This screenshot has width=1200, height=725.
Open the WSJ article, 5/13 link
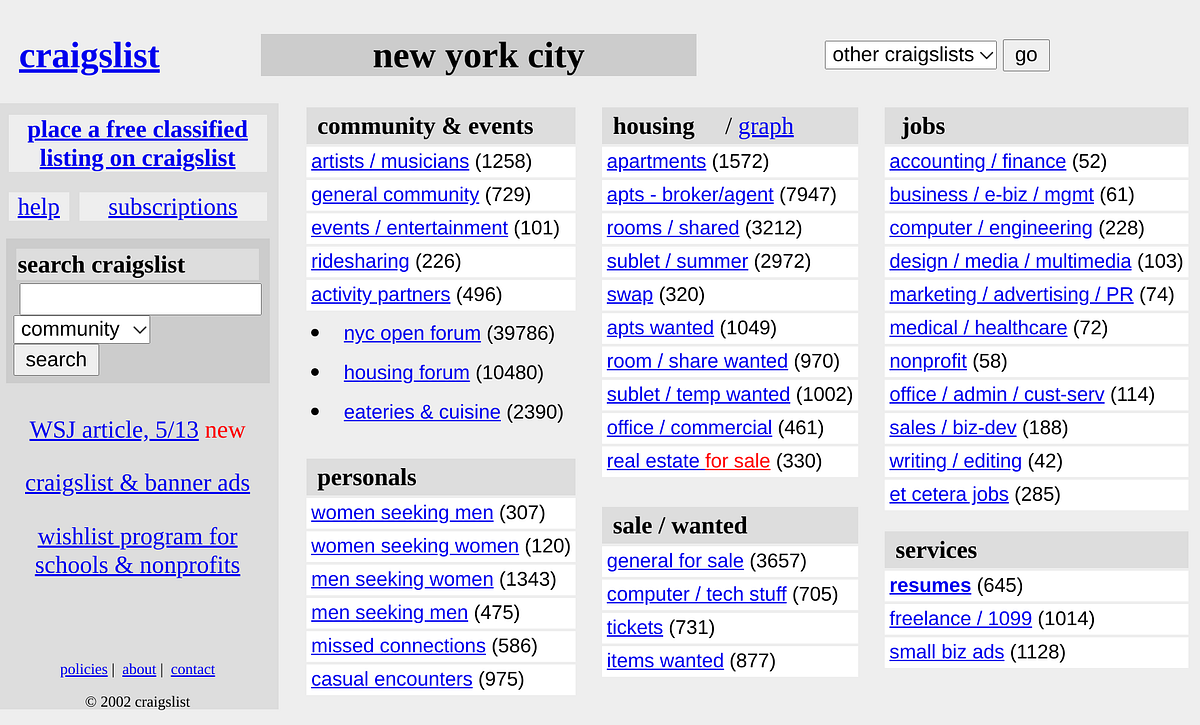[114, 430]
